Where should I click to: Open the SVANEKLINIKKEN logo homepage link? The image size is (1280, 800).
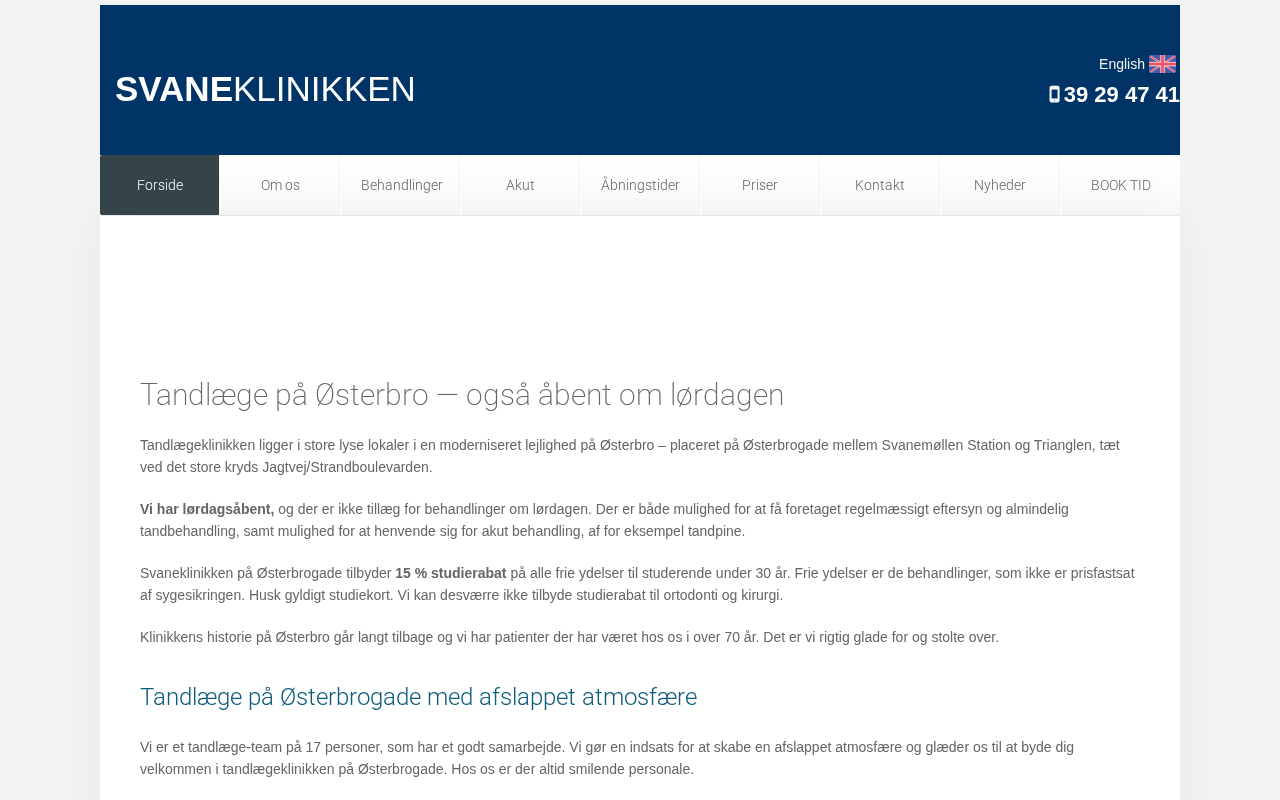click(x=265, y=90)
